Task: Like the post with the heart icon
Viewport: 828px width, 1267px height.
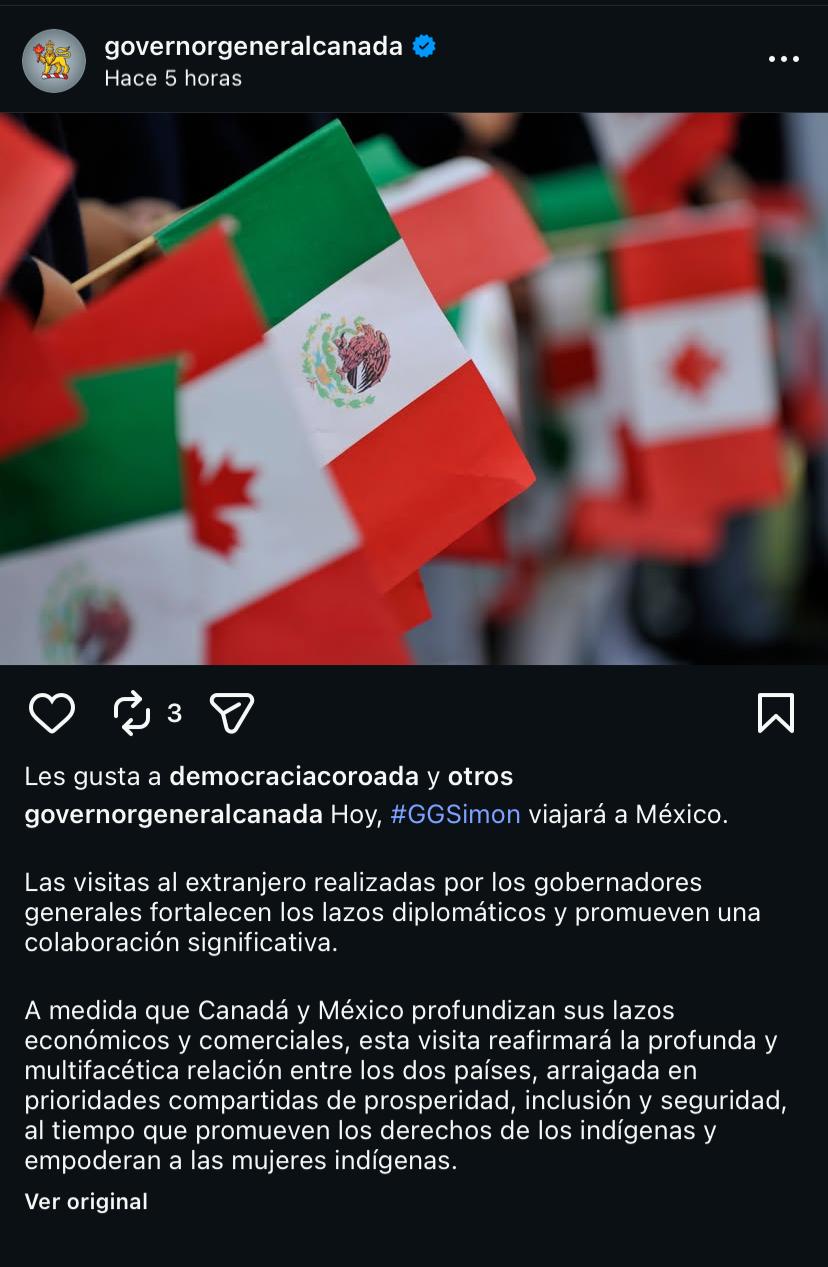Action: point(52,713)
